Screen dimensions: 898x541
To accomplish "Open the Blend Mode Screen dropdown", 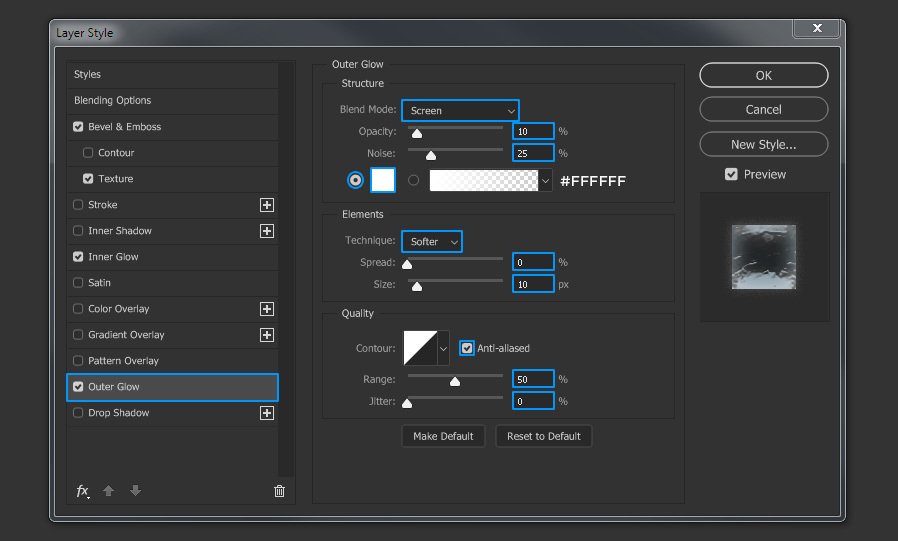I will coord(460,110).
